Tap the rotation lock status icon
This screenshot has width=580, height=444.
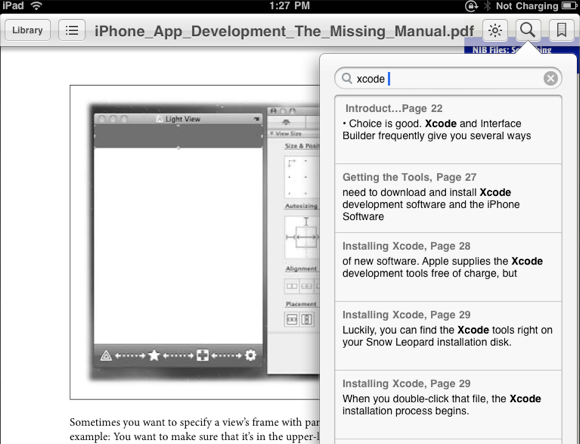[x=471, y=6]
